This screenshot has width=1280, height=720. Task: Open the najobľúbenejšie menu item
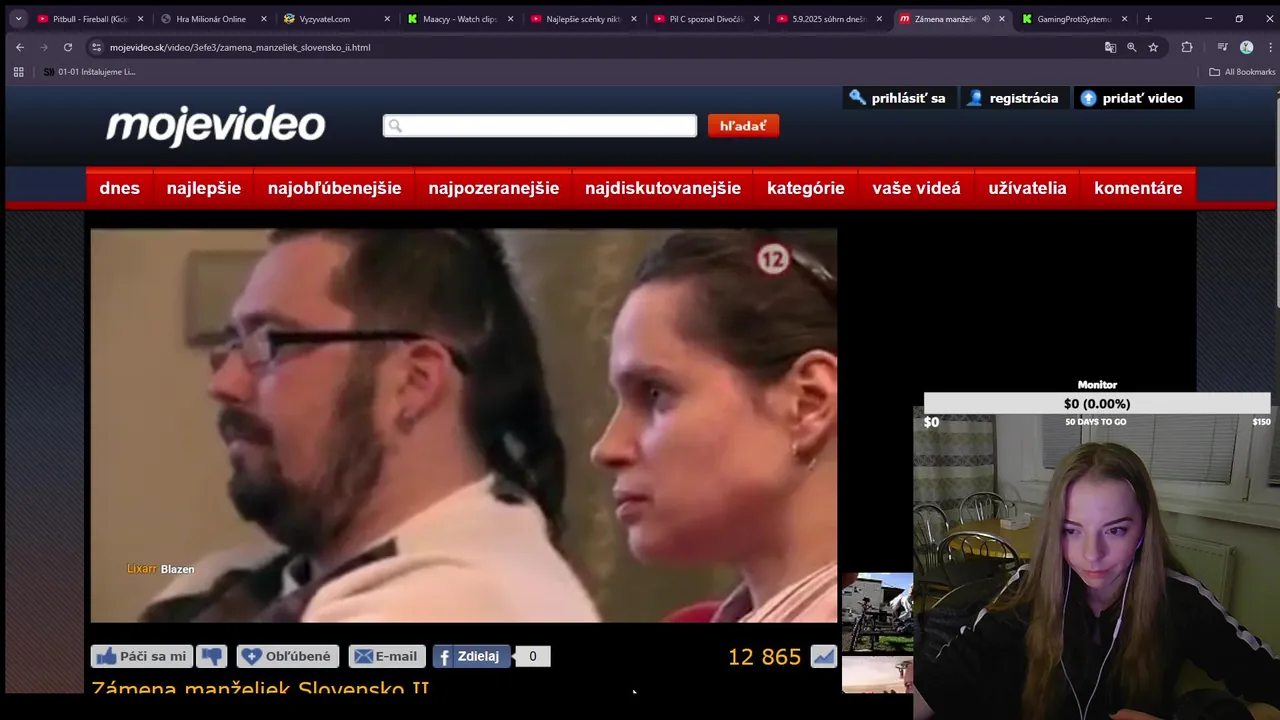[334, 188]
